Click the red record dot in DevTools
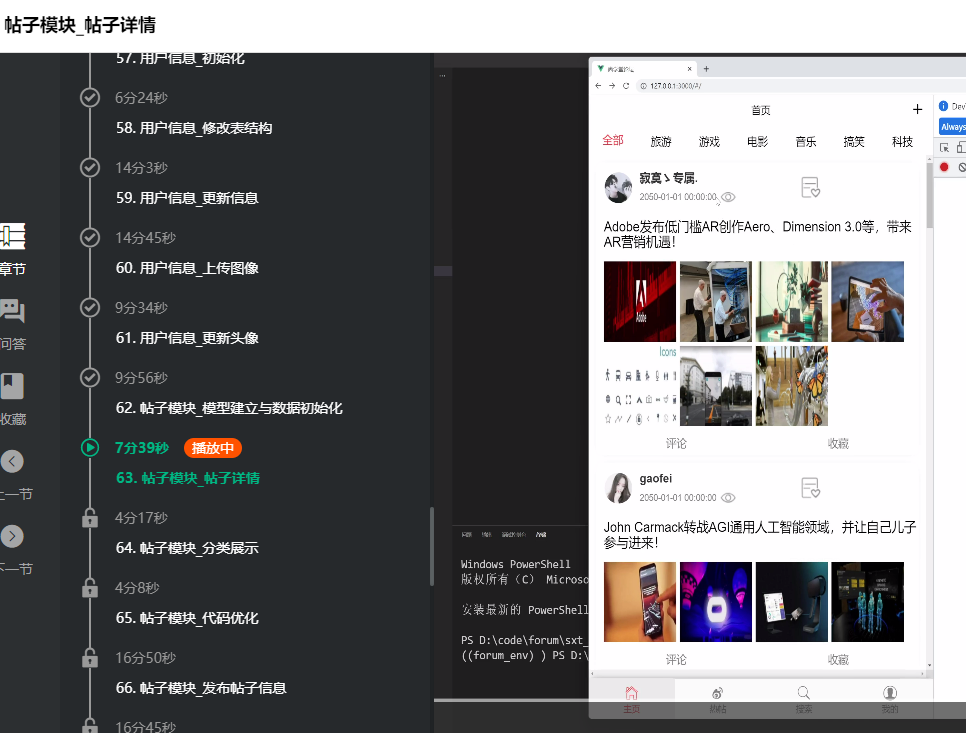The height and width of the screenshot is (733, 966). pos(944,167)
